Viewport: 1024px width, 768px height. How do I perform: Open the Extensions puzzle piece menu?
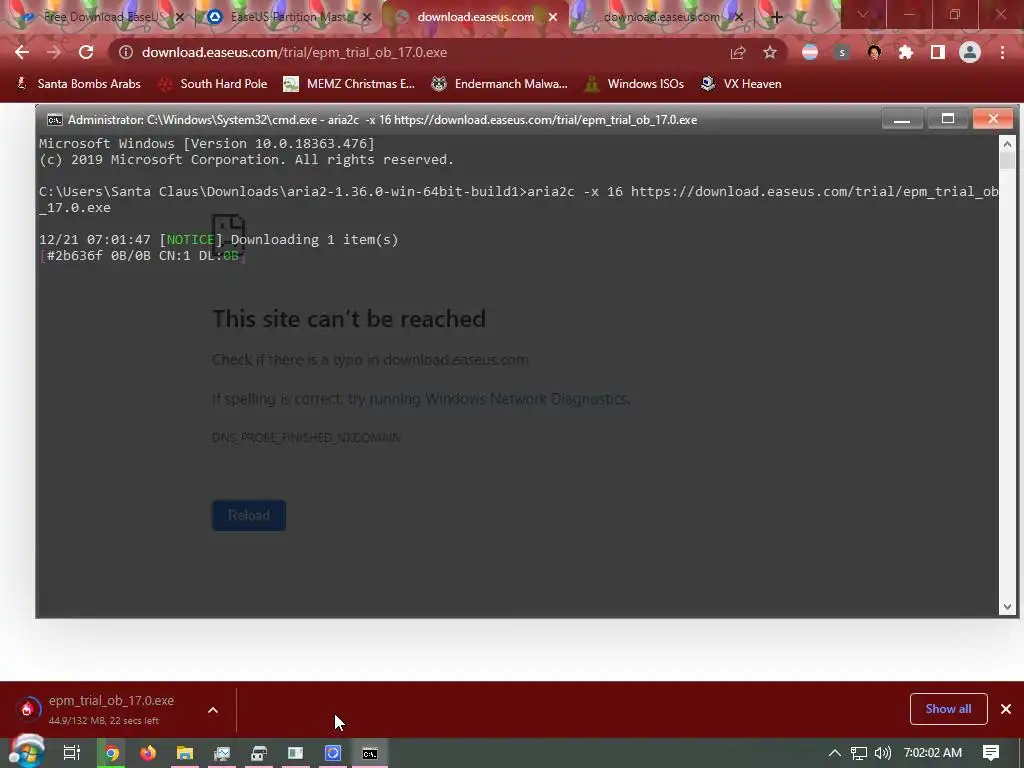[x=906, y=52]
